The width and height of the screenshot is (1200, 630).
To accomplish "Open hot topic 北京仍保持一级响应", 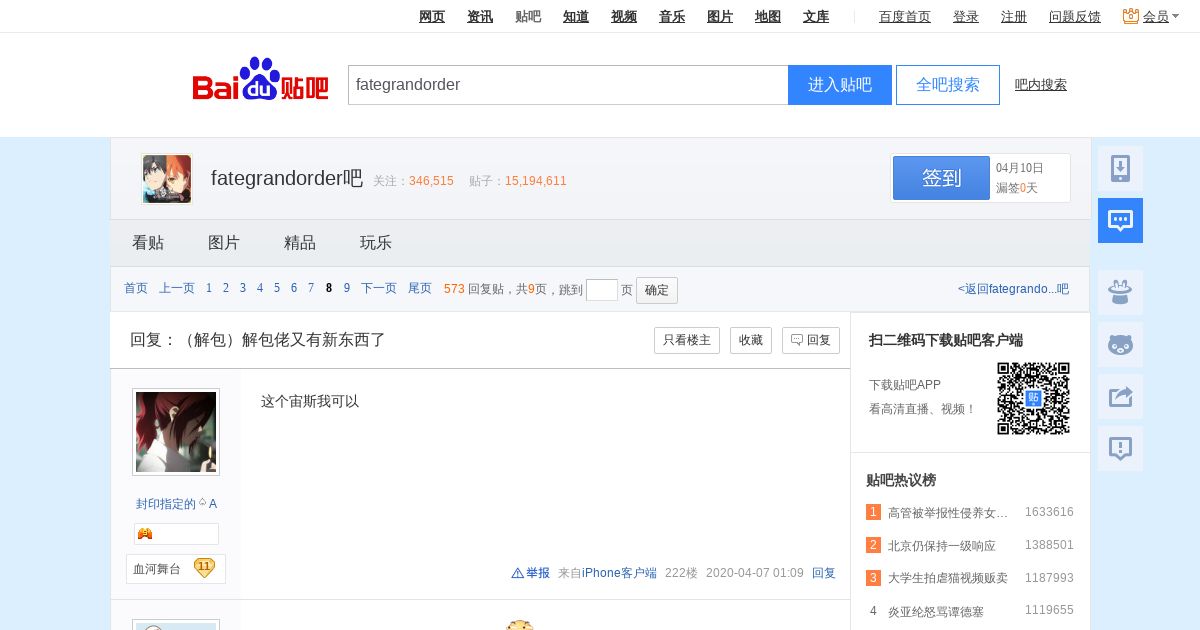I will (942, 545).
